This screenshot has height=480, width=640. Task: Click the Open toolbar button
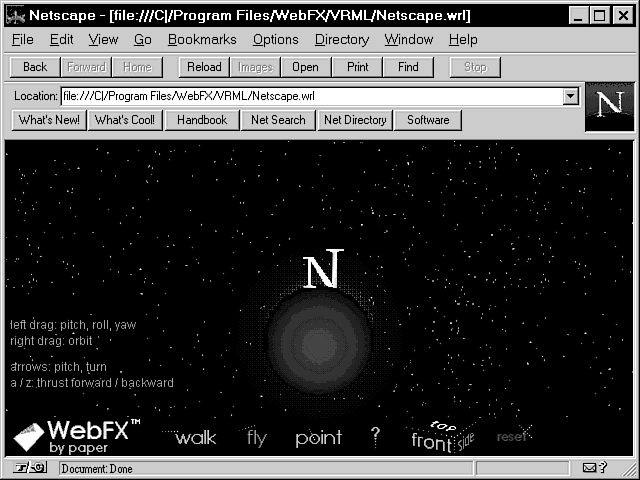coord(305,67)
